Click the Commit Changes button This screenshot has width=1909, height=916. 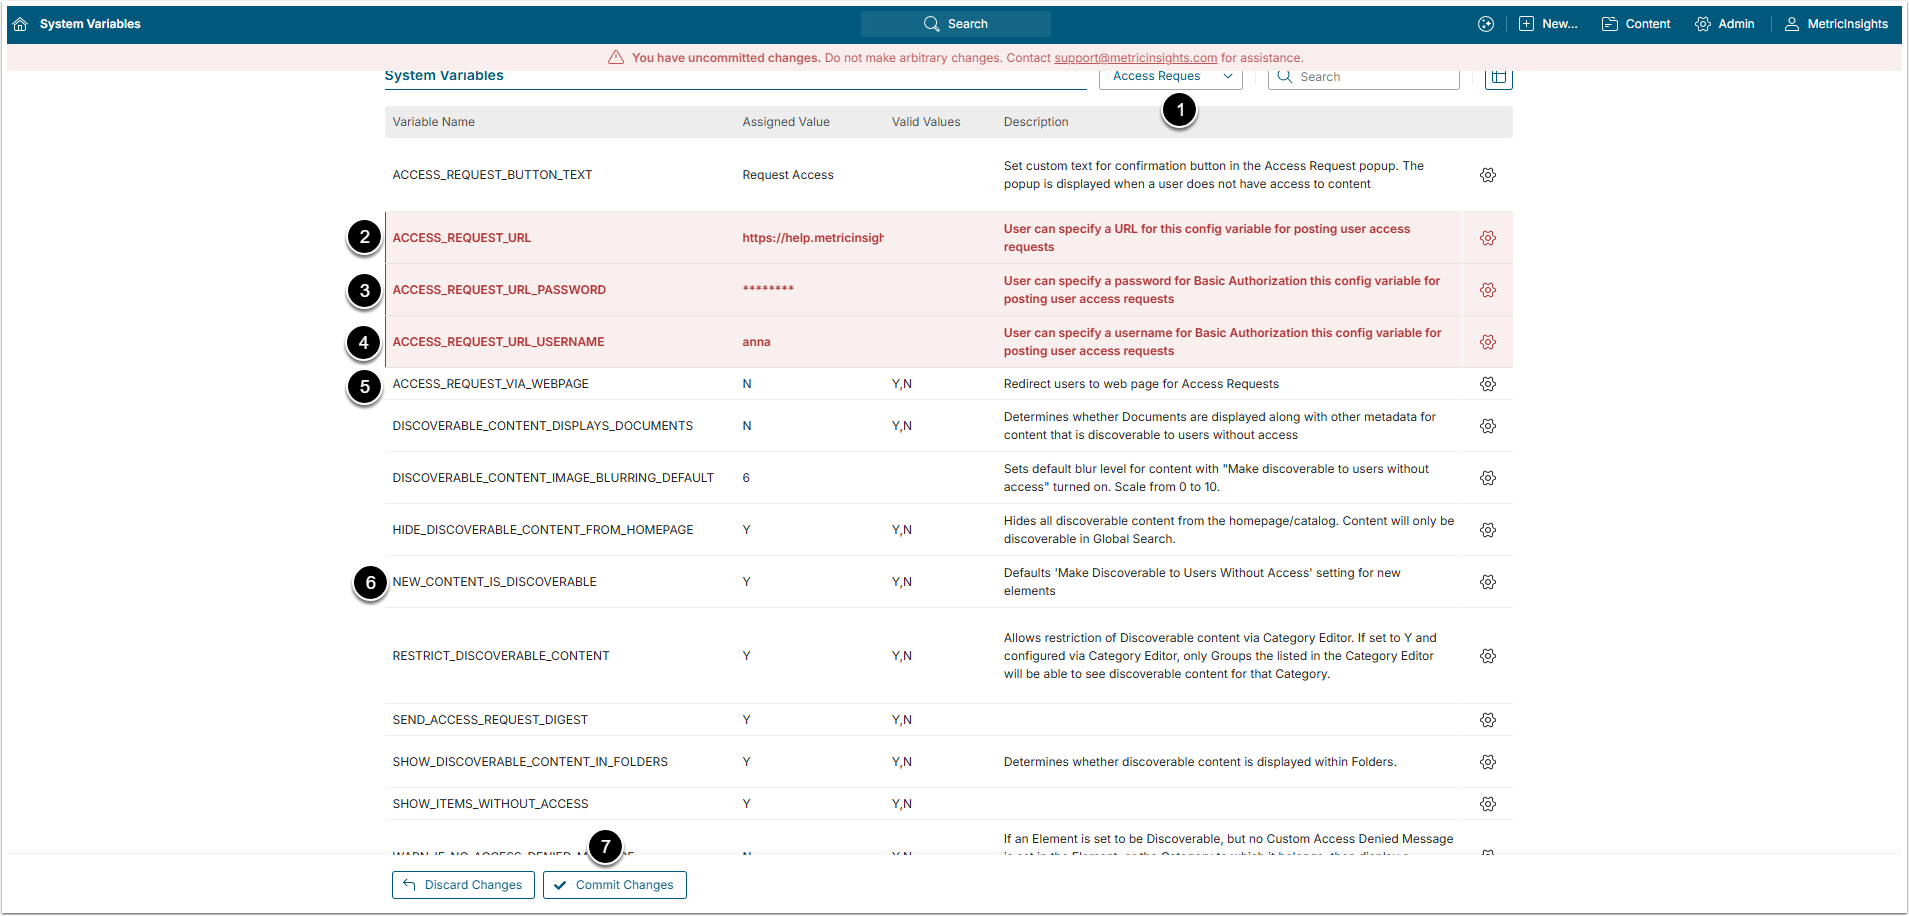(614, 885)
